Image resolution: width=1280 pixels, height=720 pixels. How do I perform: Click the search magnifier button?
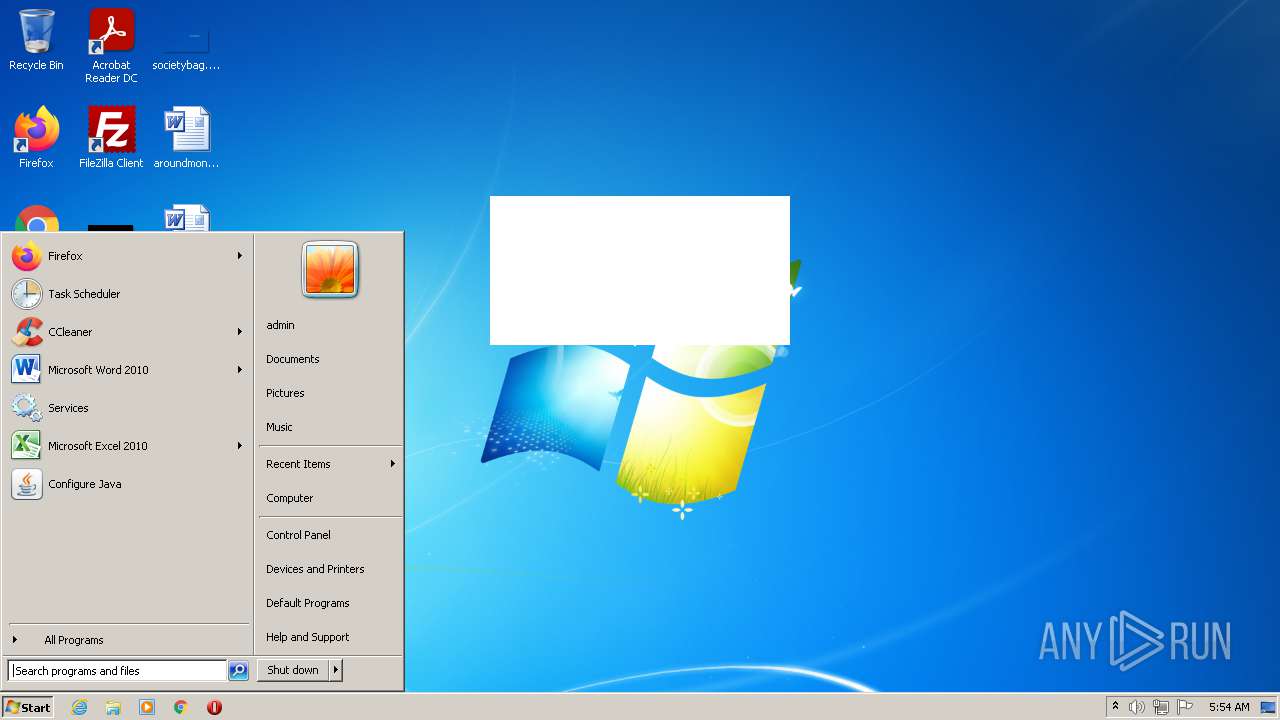238,671
